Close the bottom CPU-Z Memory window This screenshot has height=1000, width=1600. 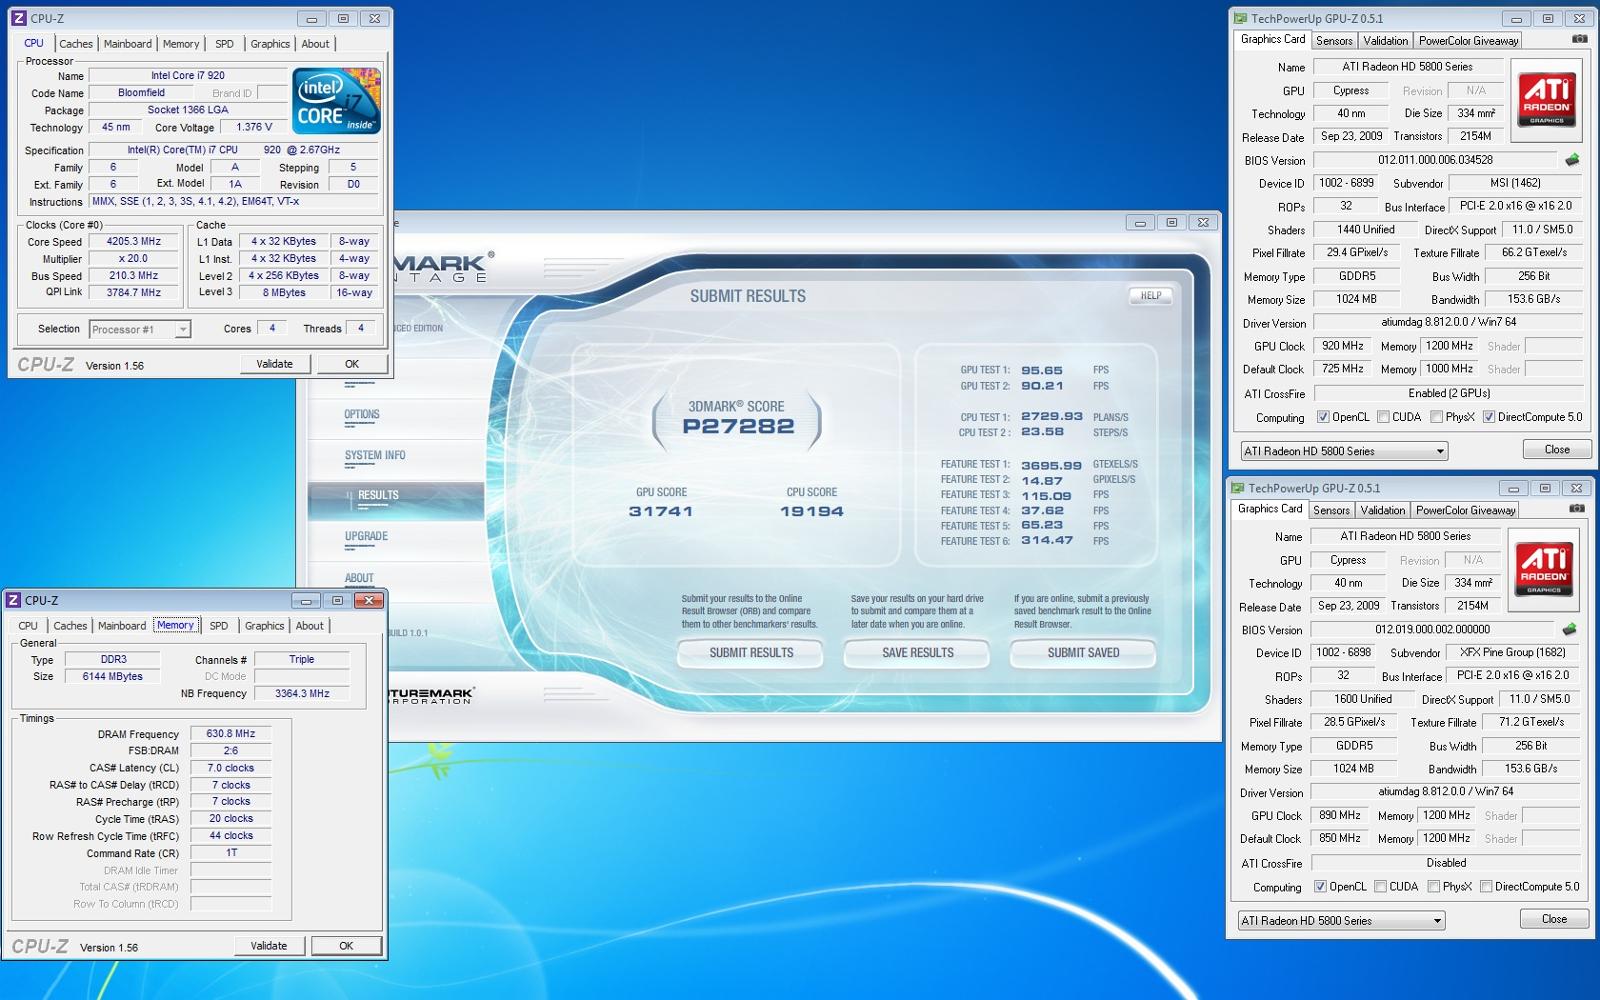(x=368, y=600)
